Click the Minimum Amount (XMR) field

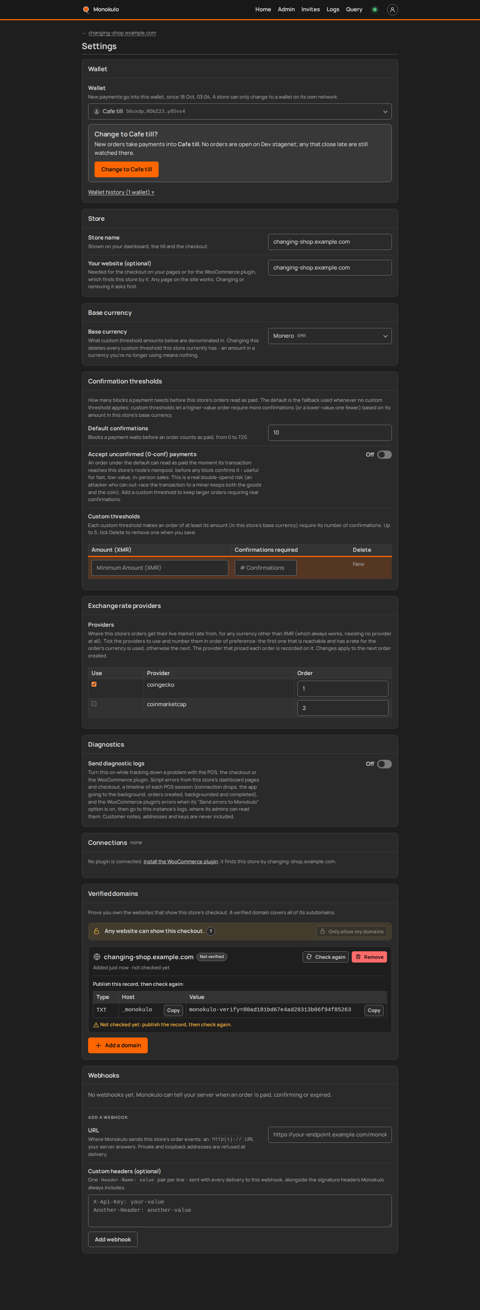pyautogui.click(x=160, y=568)
